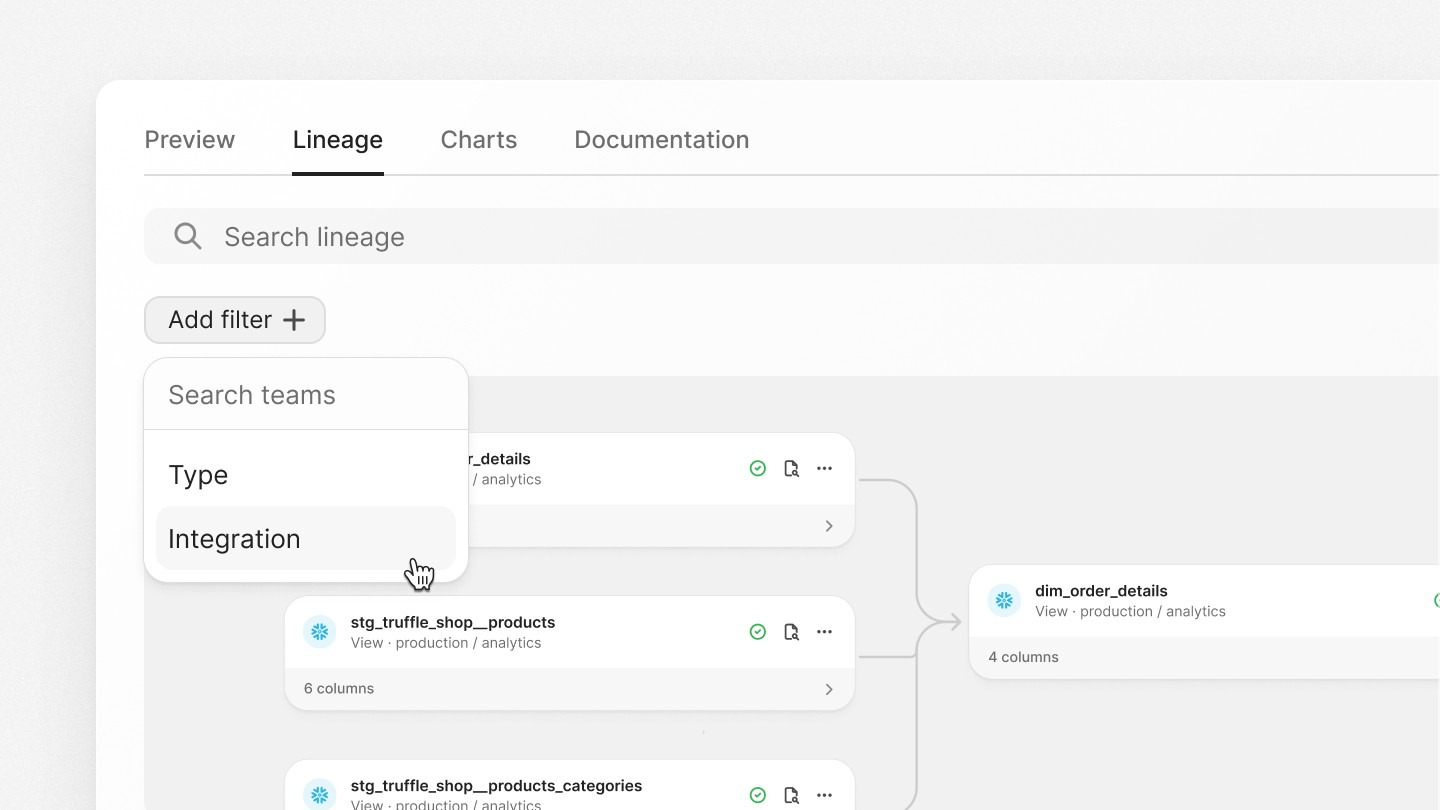Expand the 6 columns row chevron
This screenshot has width=1440, height=810.
point(829,689)
